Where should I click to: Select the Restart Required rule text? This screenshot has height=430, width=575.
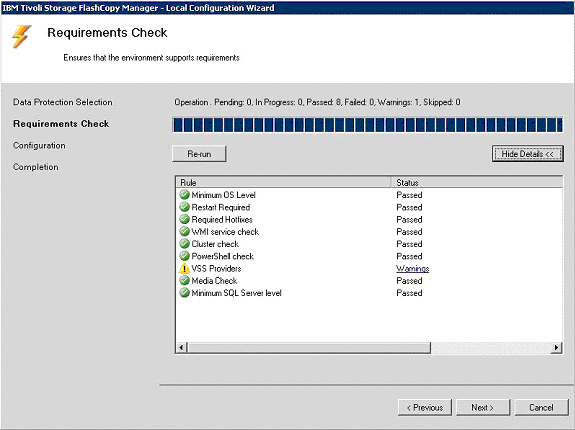pyautogui.click(x=221, y=207)
